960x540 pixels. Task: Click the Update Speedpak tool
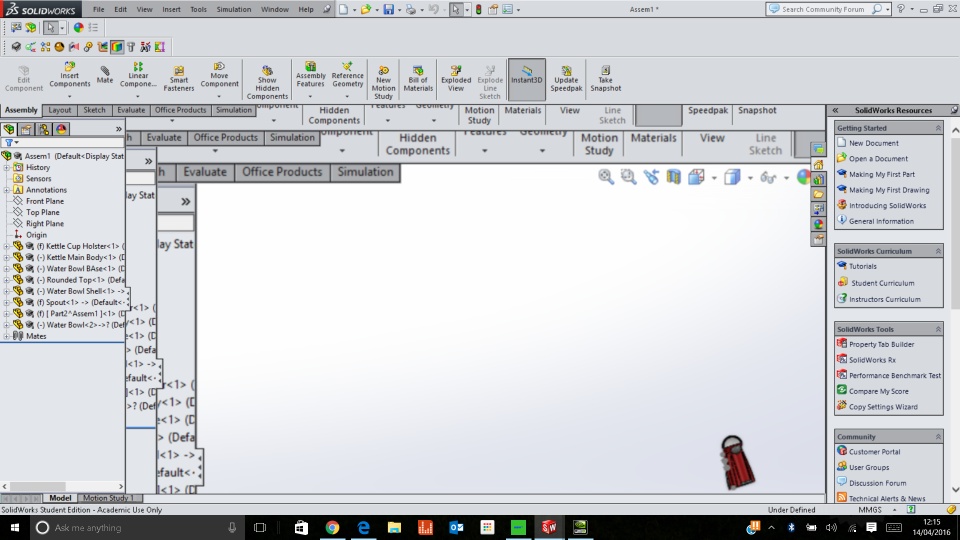[x=566, y=78]
